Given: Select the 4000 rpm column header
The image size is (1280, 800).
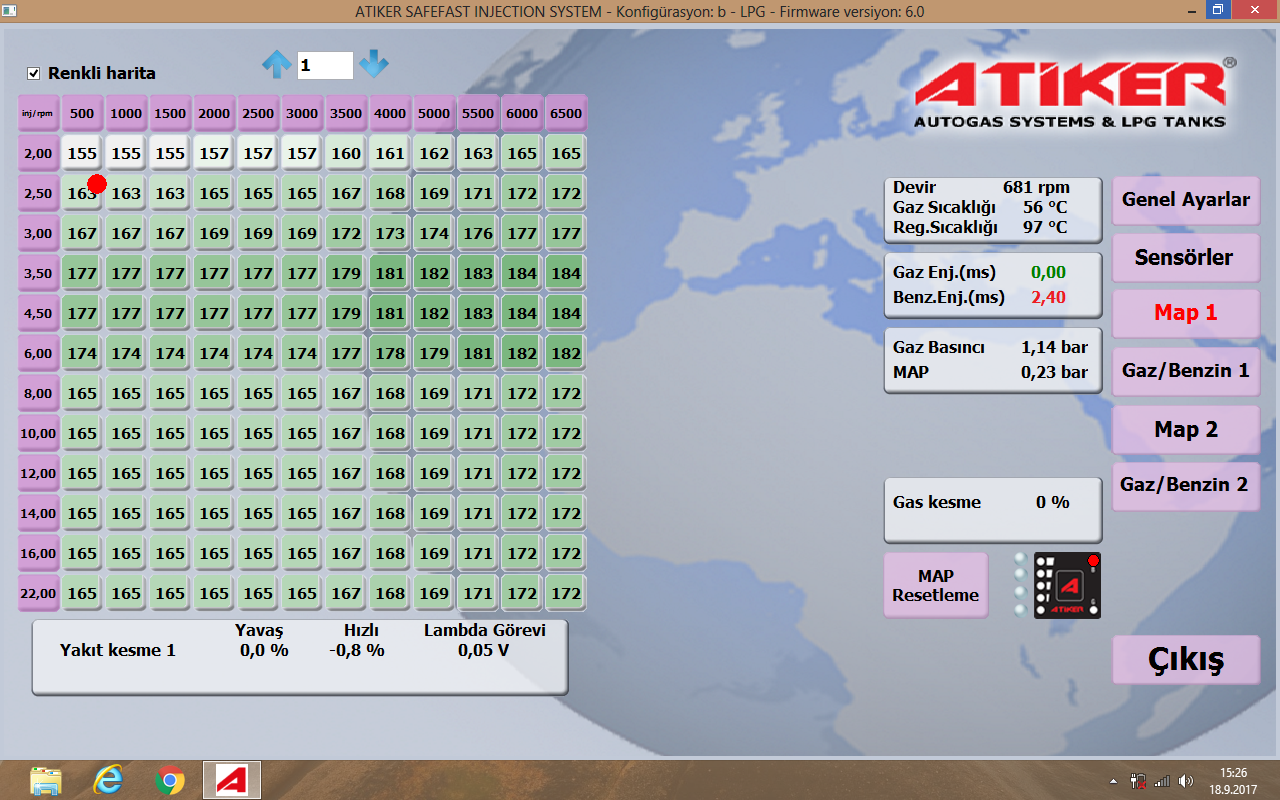Looking at the screenshot, I should tap(390, 113).
